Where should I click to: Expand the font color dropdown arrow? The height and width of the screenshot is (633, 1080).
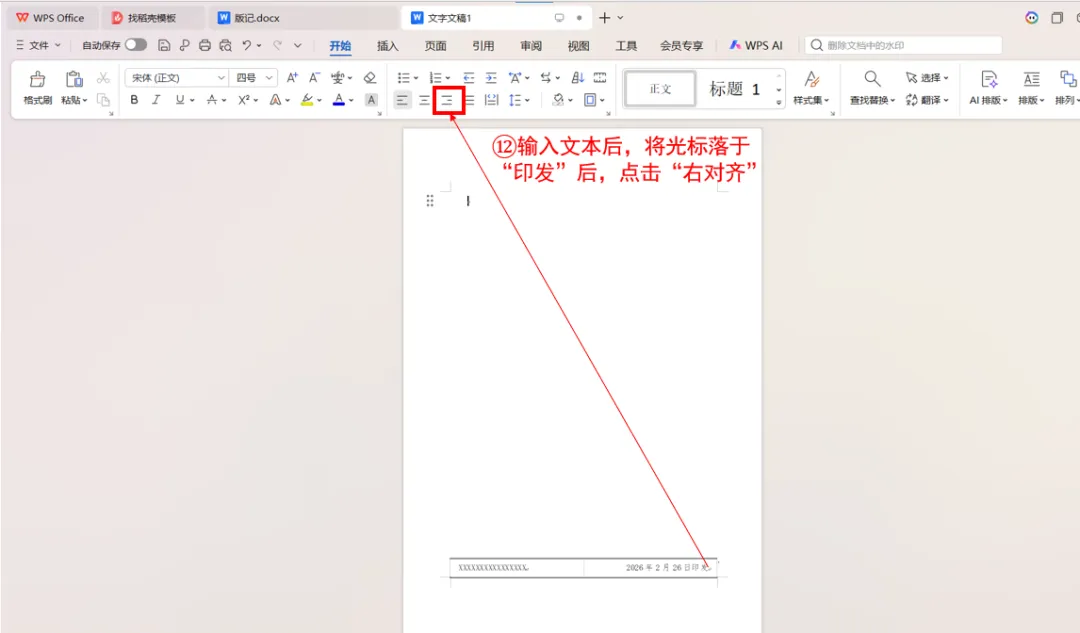pos(351,101)
